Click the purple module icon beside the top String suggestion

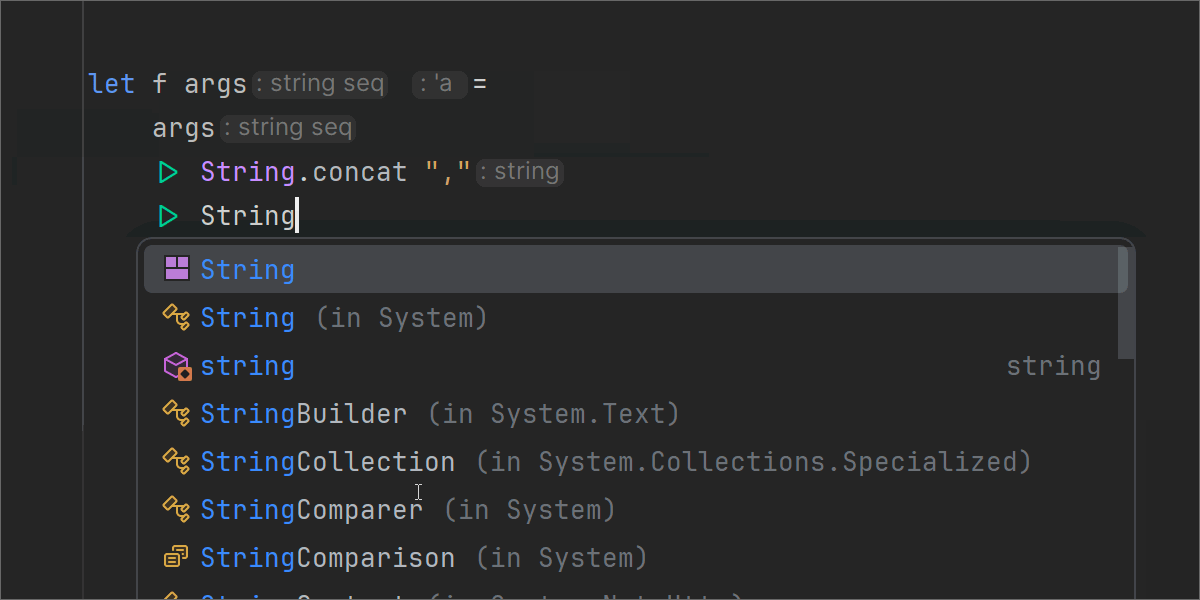tap(177, 269)
